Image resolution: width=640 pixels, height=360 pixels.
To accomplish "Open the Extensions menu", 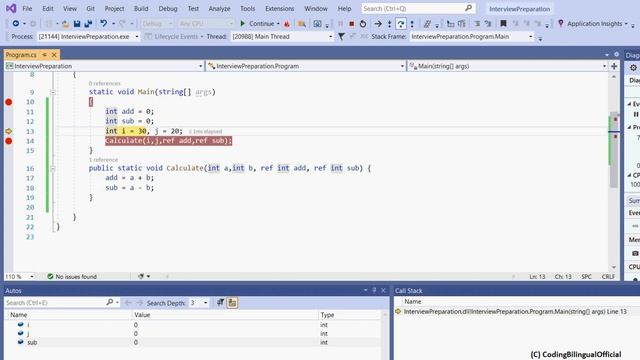I will (280, 9).
